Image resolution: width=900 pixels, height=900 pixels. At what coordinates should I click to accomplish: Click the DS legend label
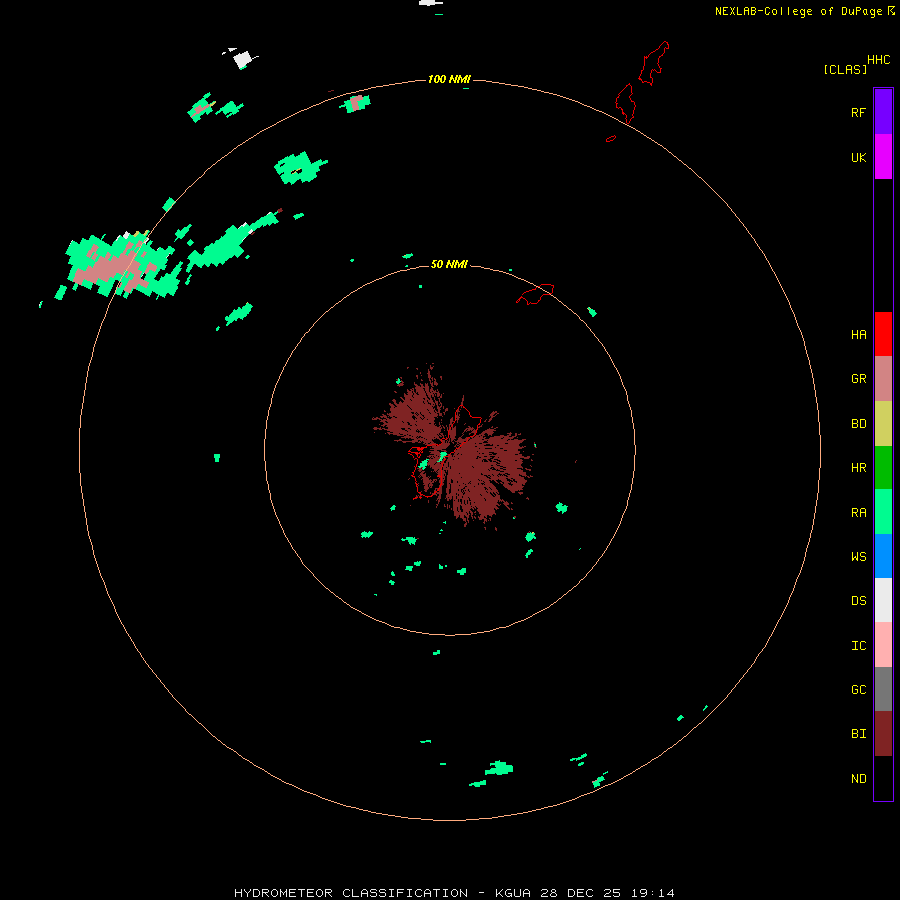(858, 600)
